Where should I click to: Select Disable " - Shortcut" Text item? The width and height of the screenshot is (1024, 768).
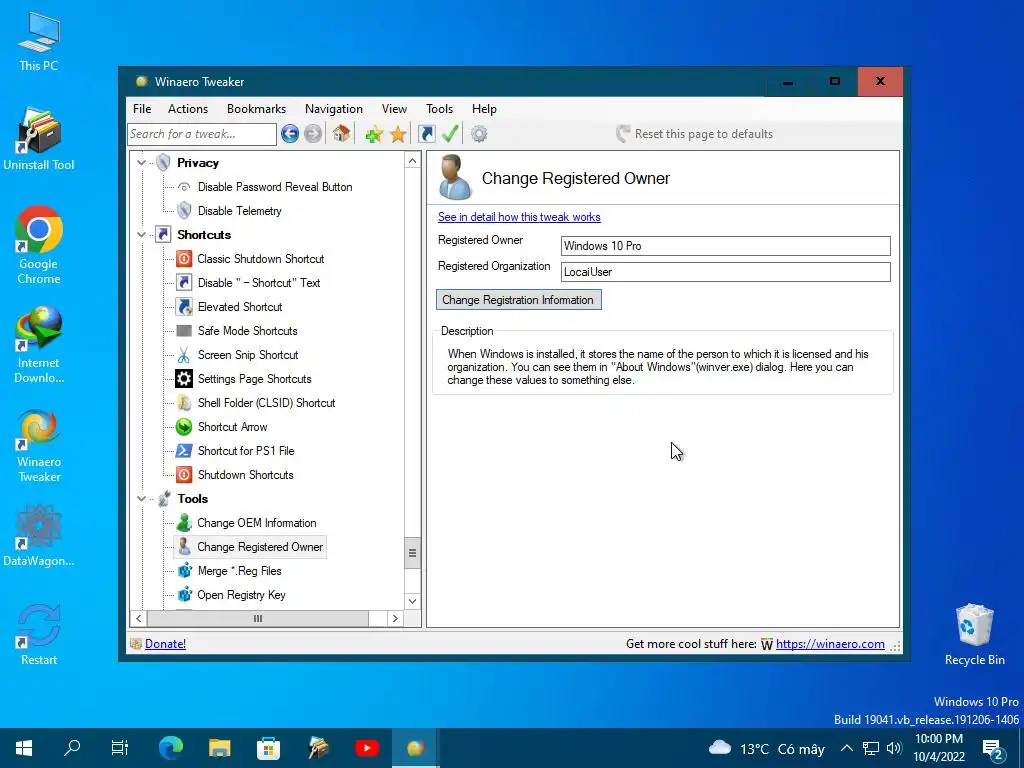click(259, 283)
